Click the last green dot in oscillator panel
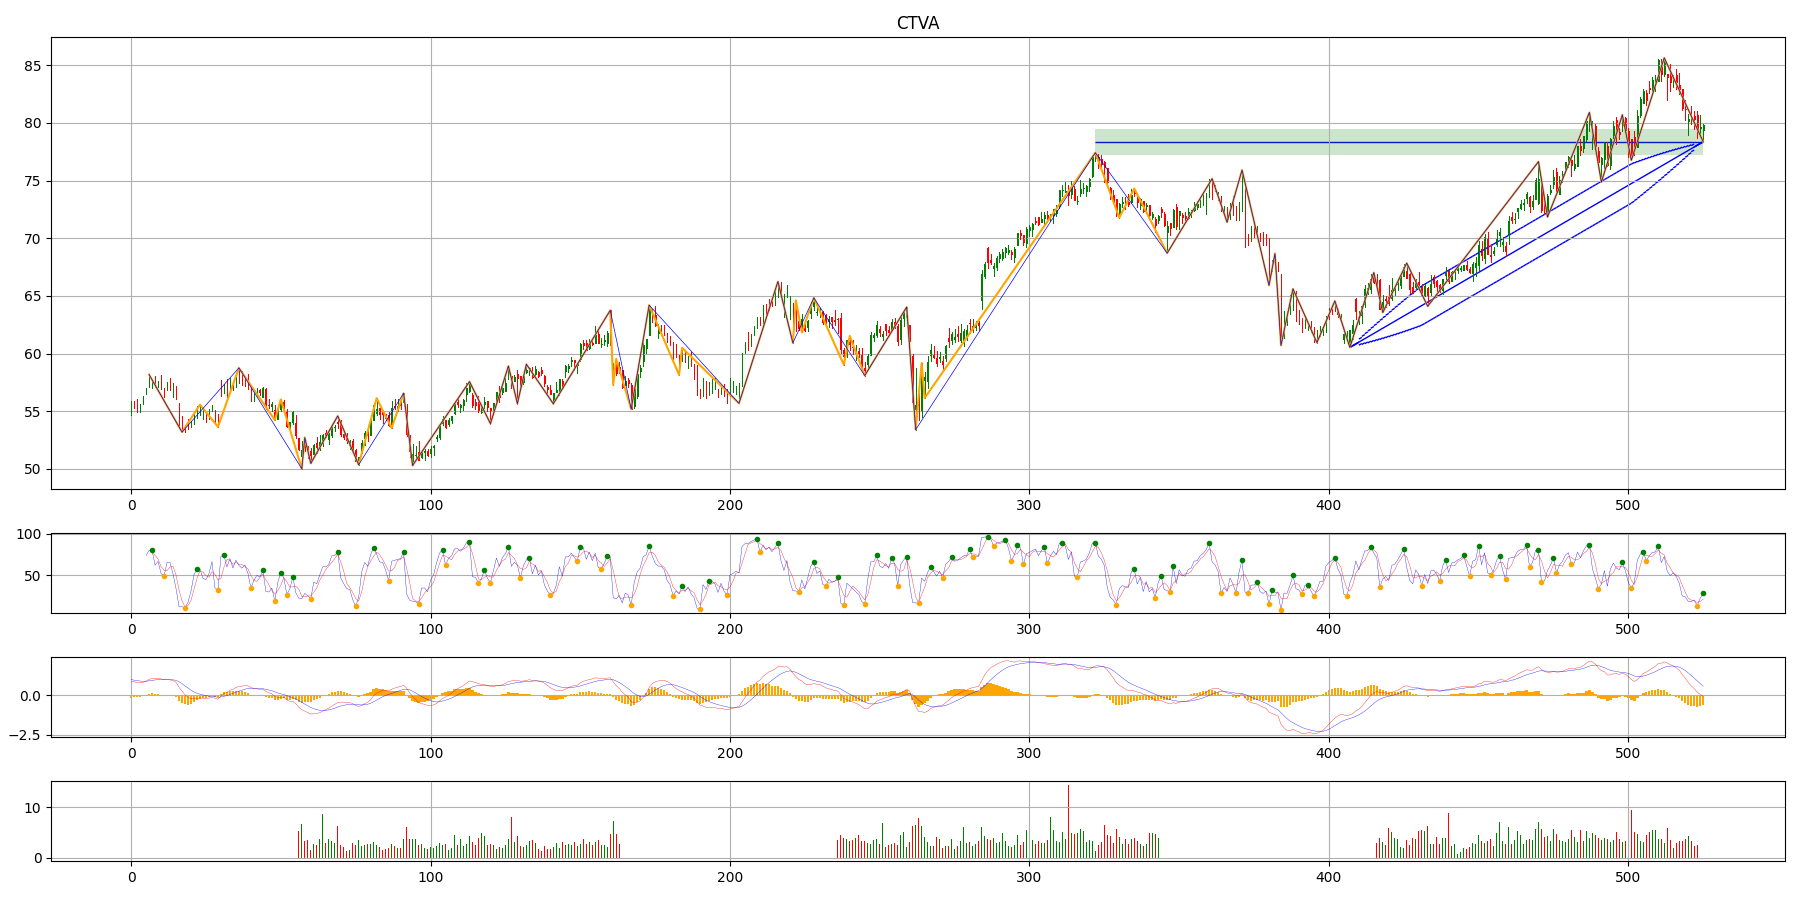The width and height of the screenshot is (1800, 900). coord(1703,593)
